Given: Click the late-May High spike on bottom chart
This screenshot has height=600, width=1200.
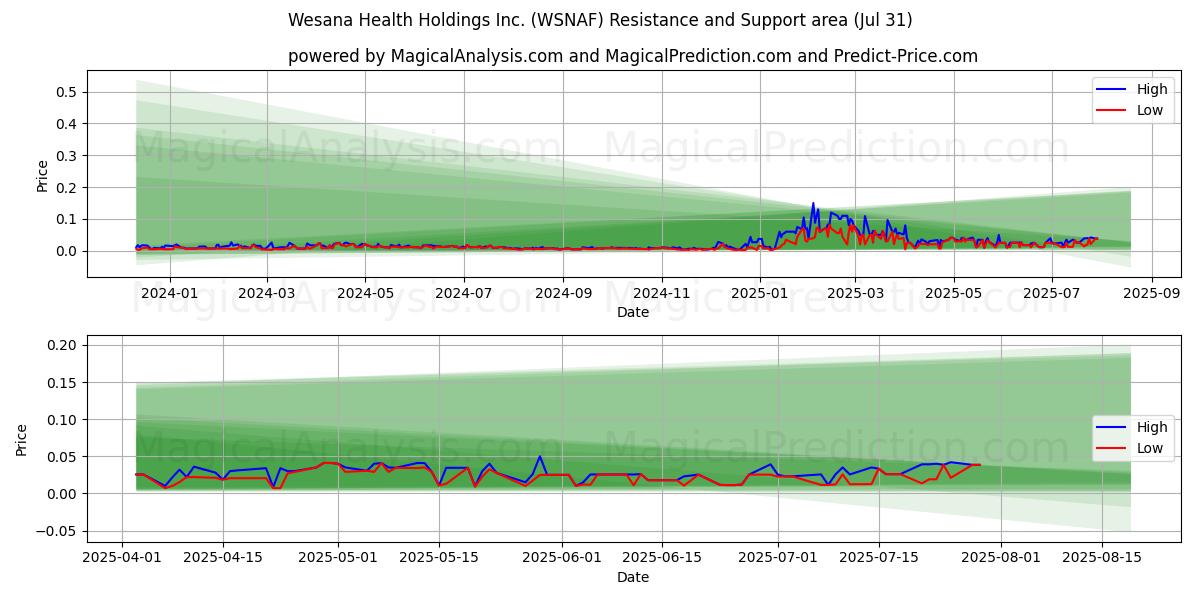Looking at the screenshot, I should 540,457.
